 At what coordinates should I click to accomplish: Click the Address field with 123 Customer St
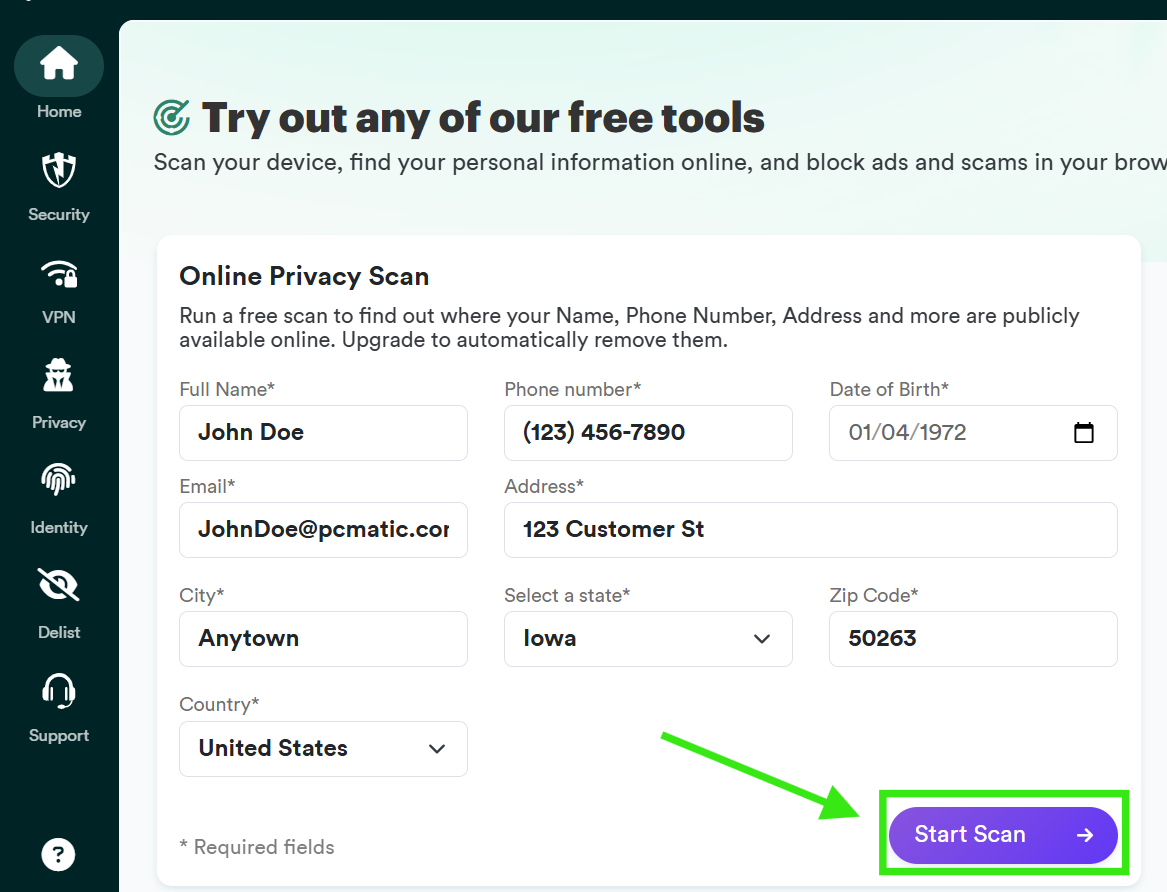click(810, 530)
